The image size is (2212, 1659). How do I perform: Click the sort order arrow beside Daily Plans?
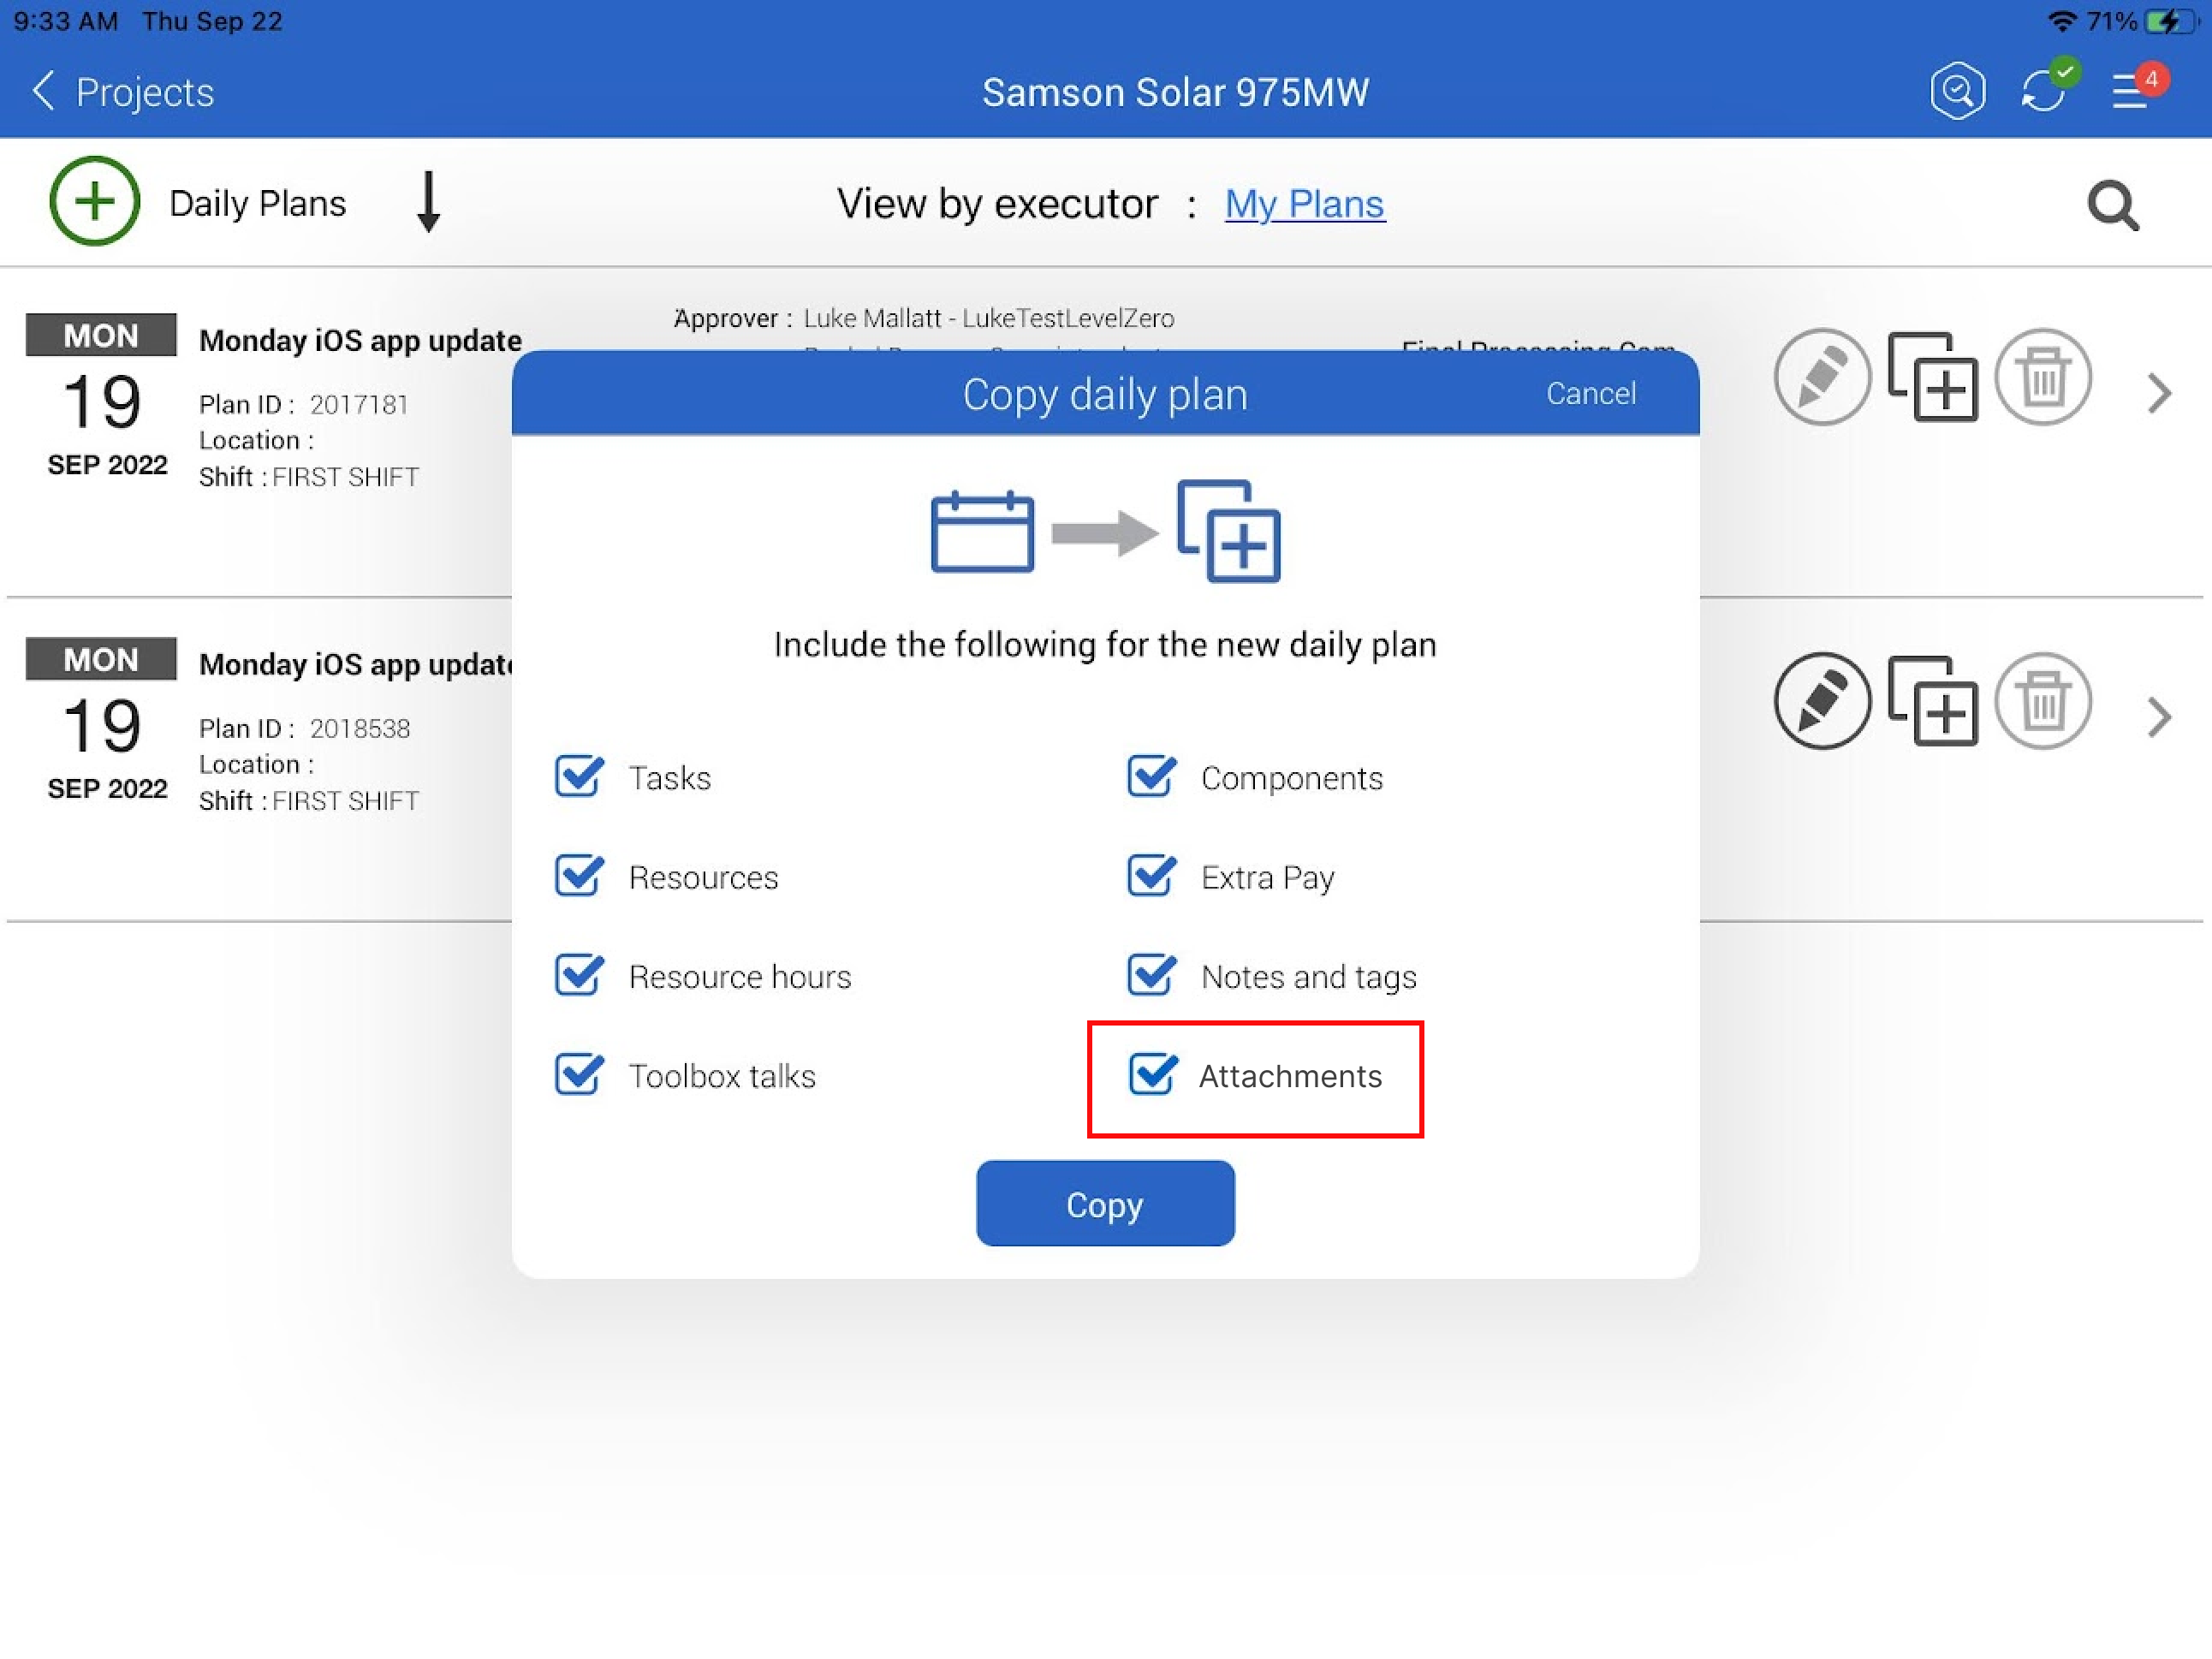[x=428, y=202]
